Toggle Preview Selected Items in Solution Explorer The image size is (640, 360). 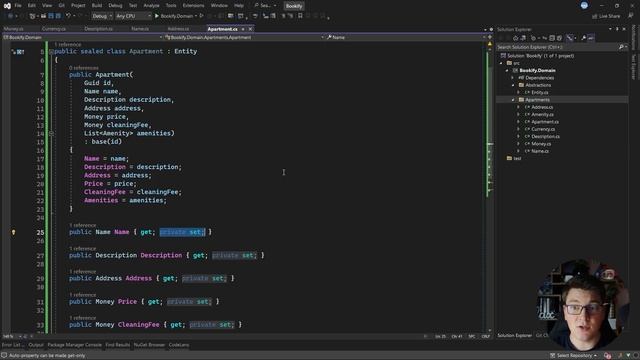(x=591, y=38)
